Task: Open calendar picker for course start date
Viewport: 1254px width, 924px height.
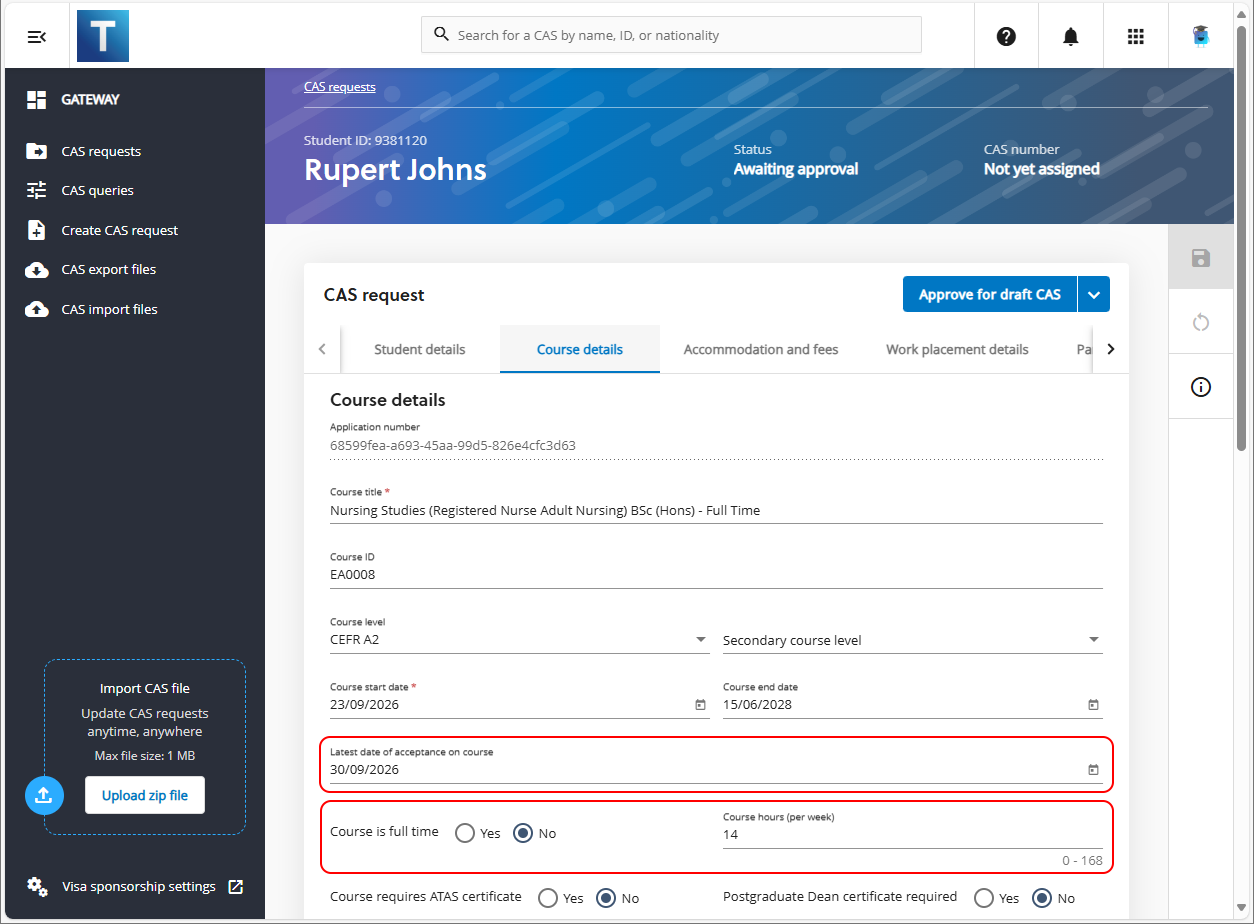Action: [700, 705]
